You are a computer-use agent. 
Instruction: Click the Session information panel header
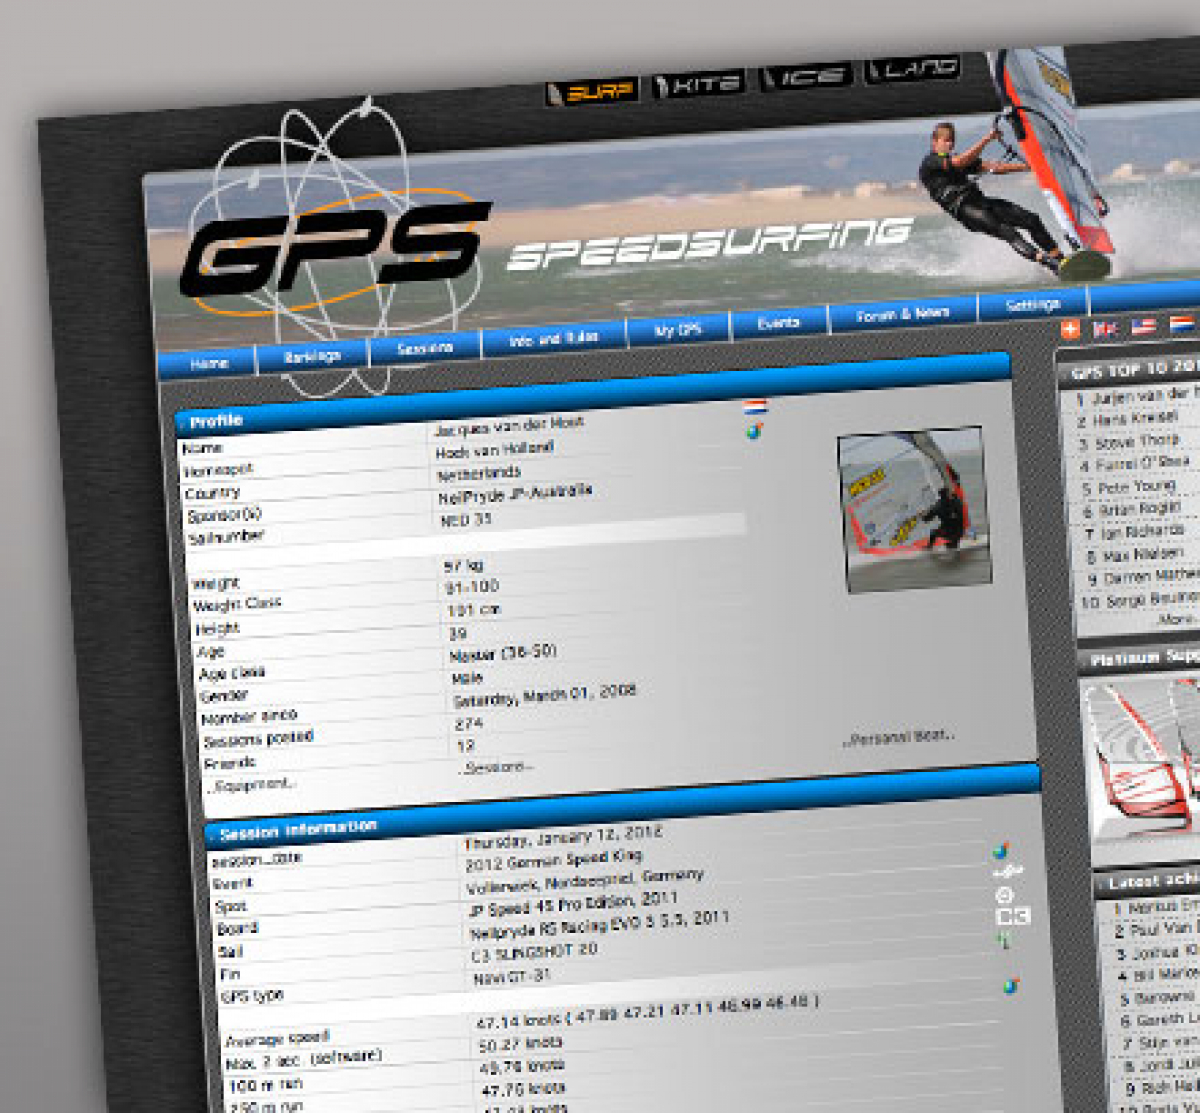(622, 806)
